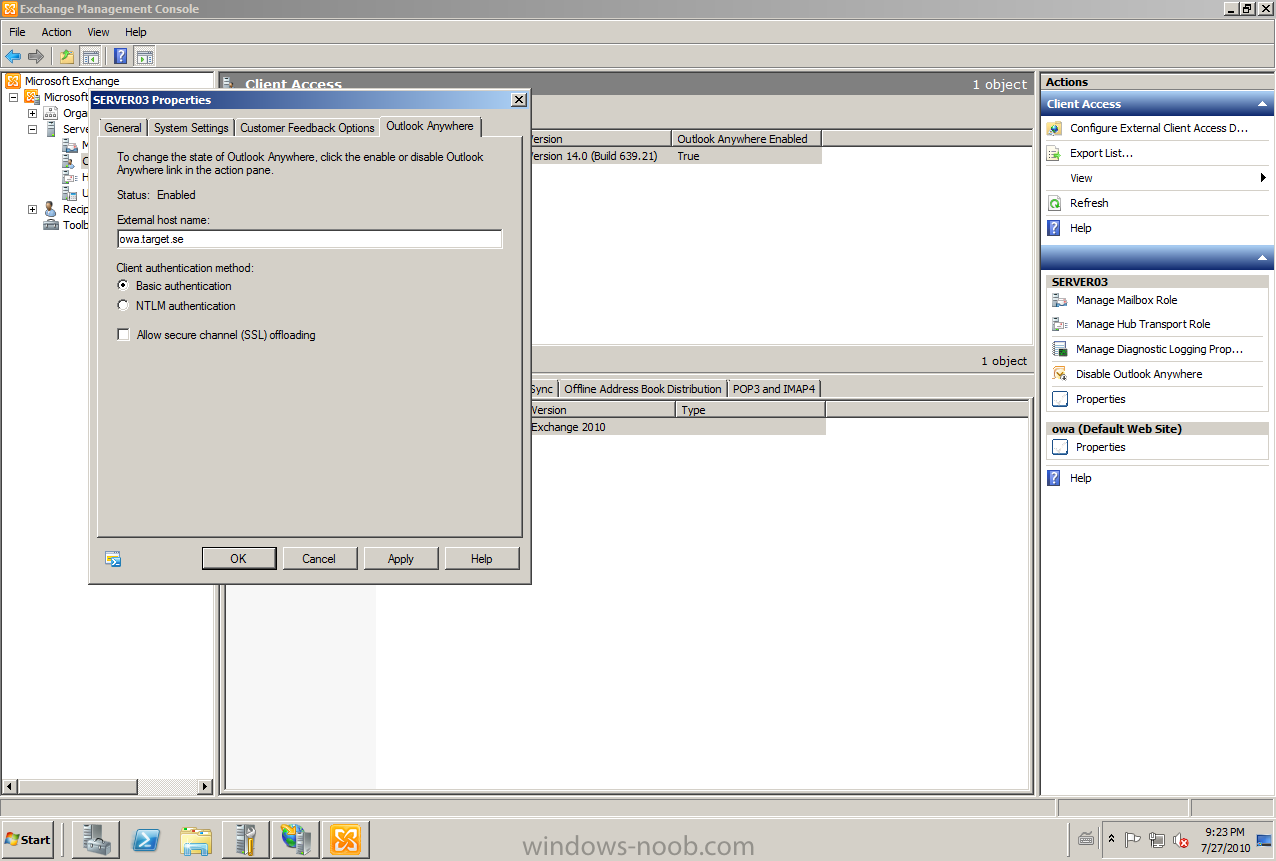Screen dimensions: 1276x861
Task: Open the Action menu
Action: coord(56,32)
